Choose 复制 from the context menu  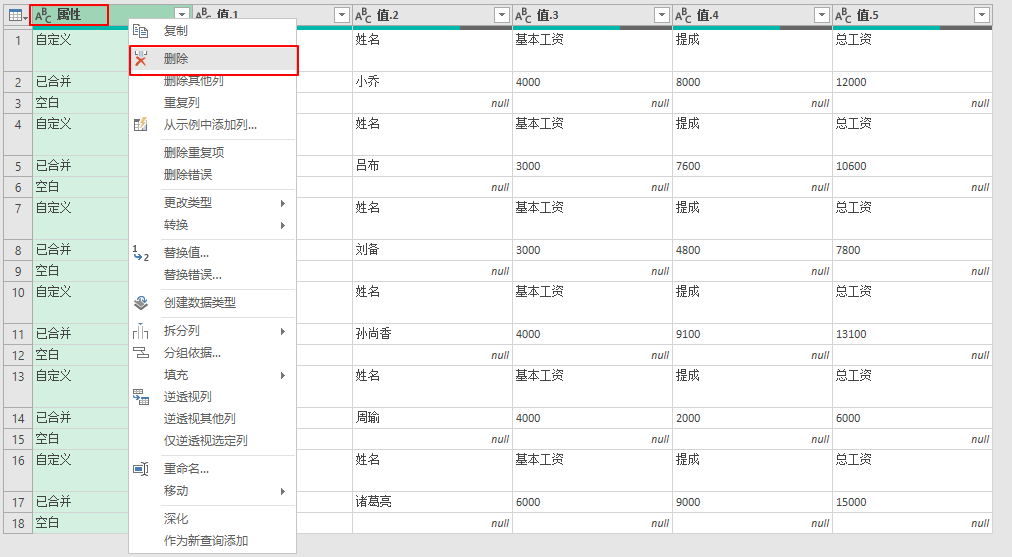(x=213, y=30)
